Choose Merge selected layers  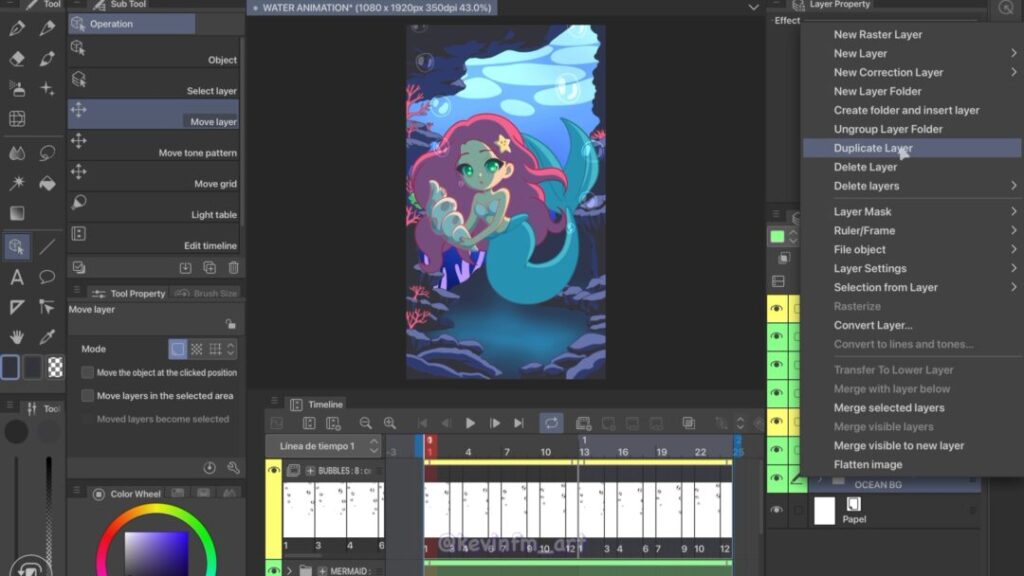(x=912, y=408)
